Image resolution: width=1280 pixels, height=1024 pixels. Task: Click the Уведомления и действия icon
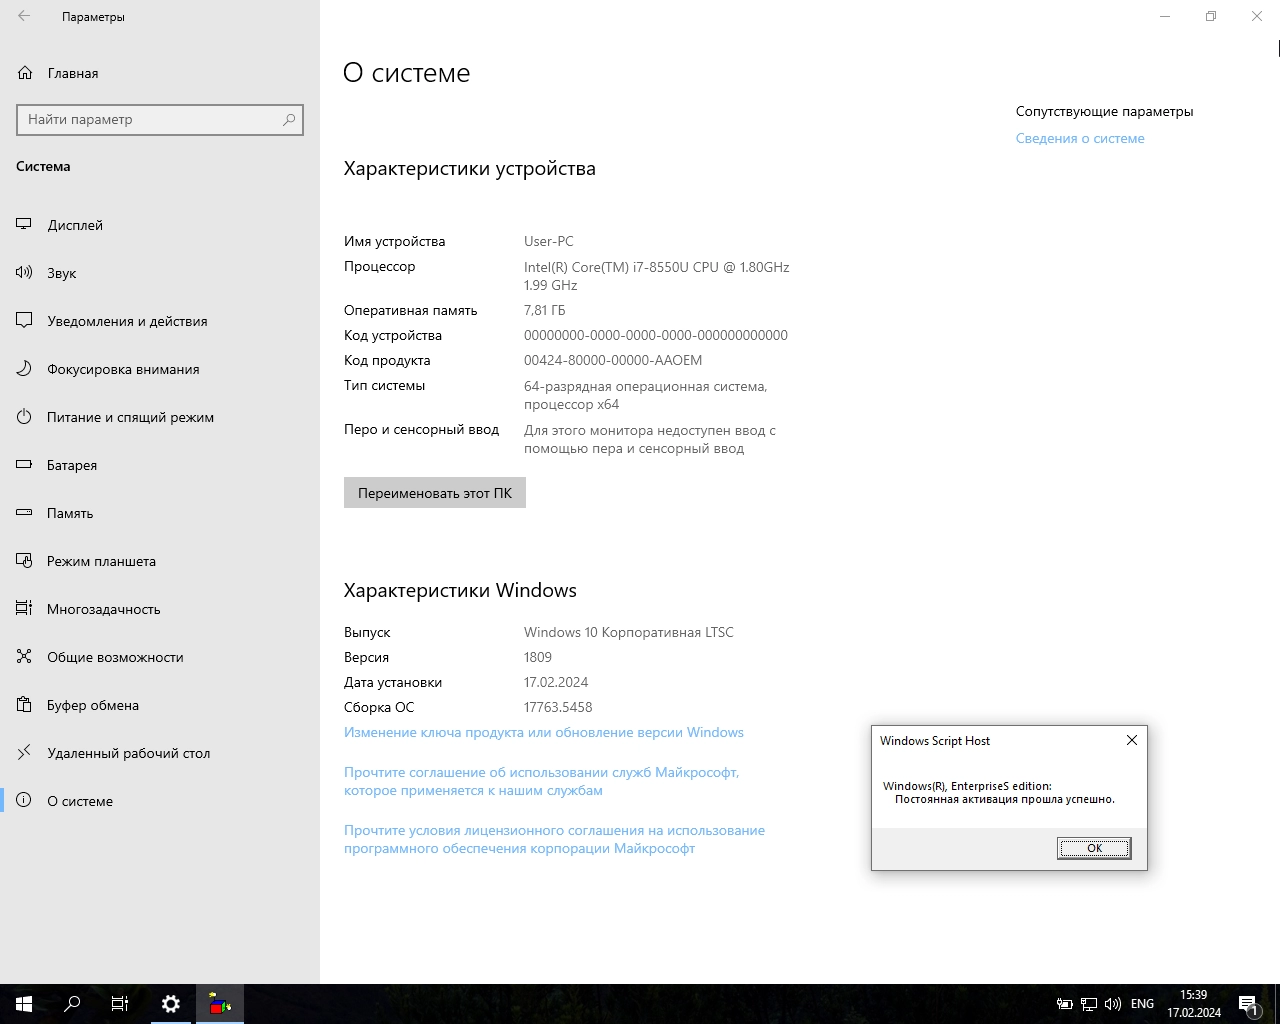[24, 321]
